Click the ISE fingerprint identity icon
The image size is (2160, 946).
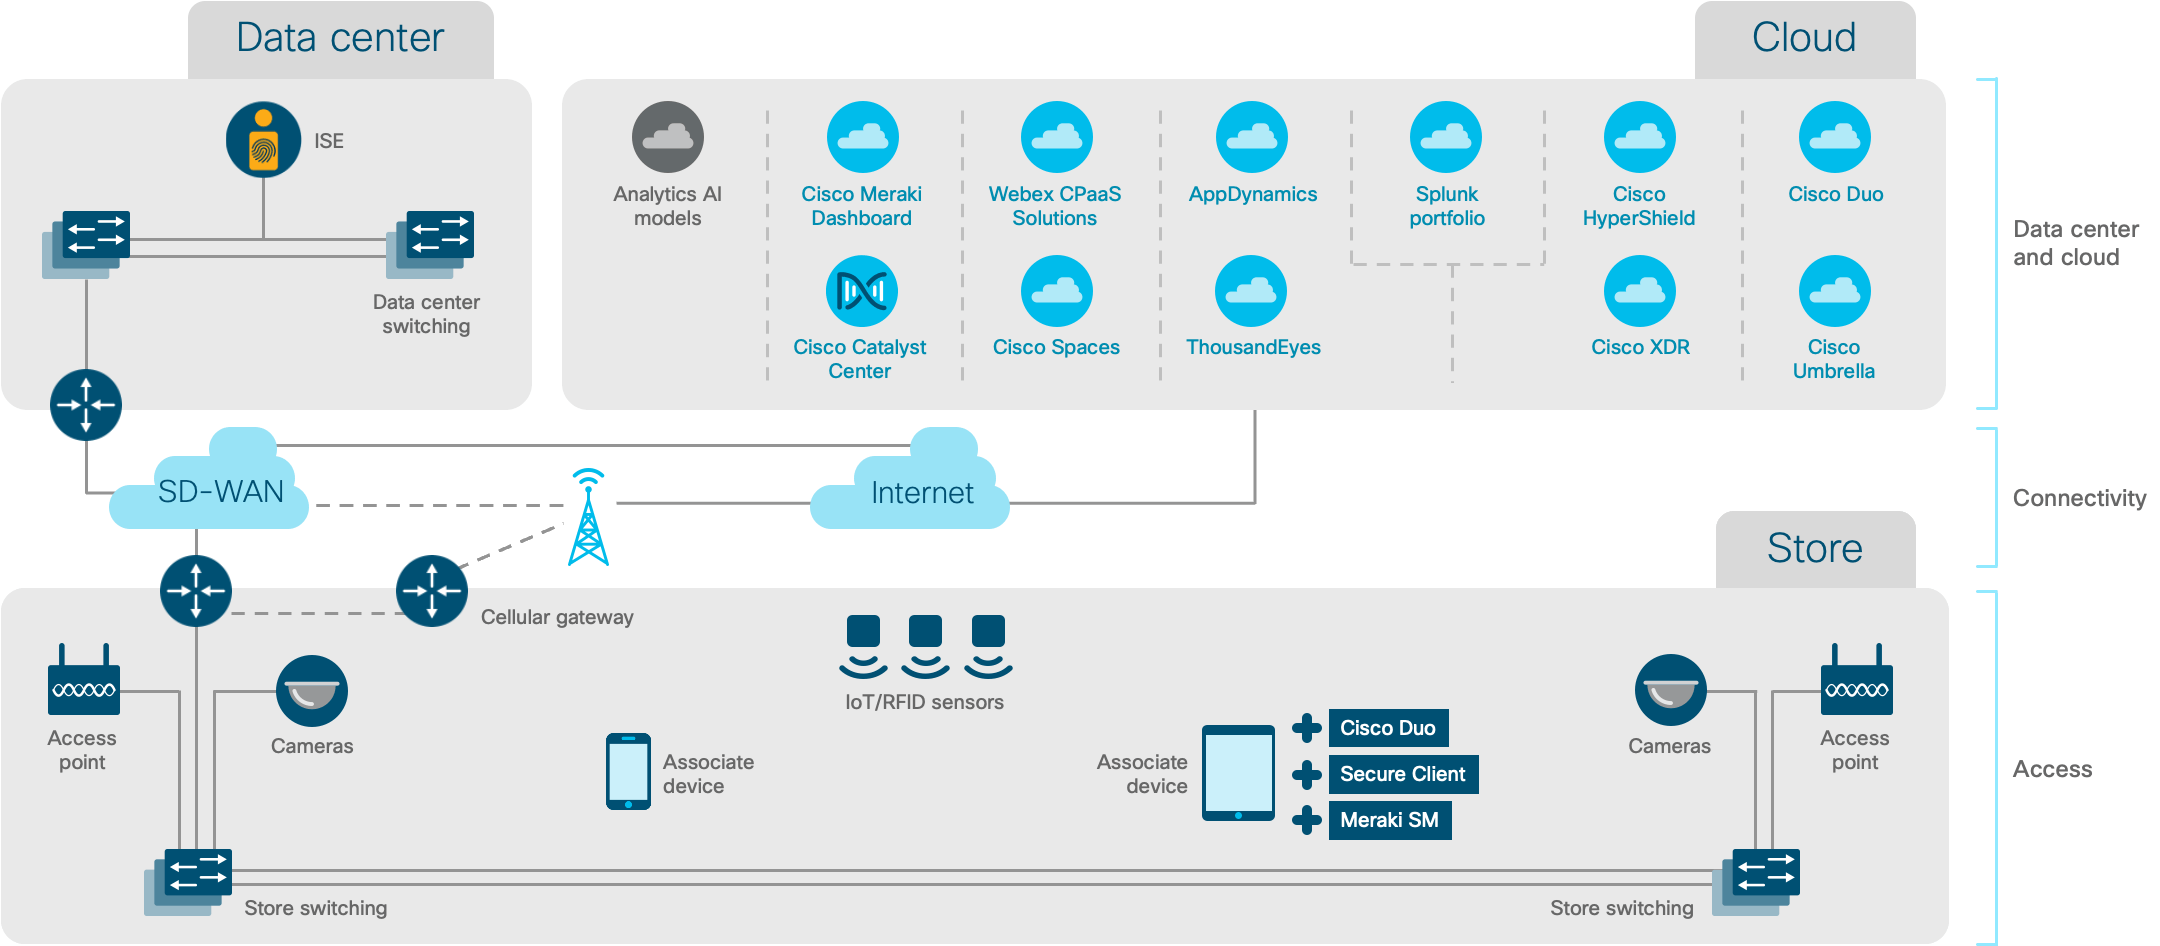[263, 140]
